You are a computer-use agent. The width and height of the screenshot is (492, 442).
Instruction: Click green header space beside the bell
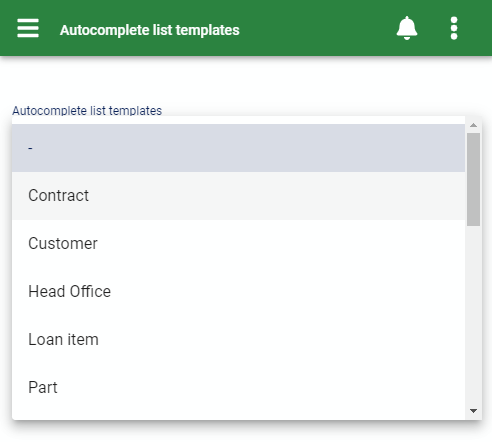(317, 28)
